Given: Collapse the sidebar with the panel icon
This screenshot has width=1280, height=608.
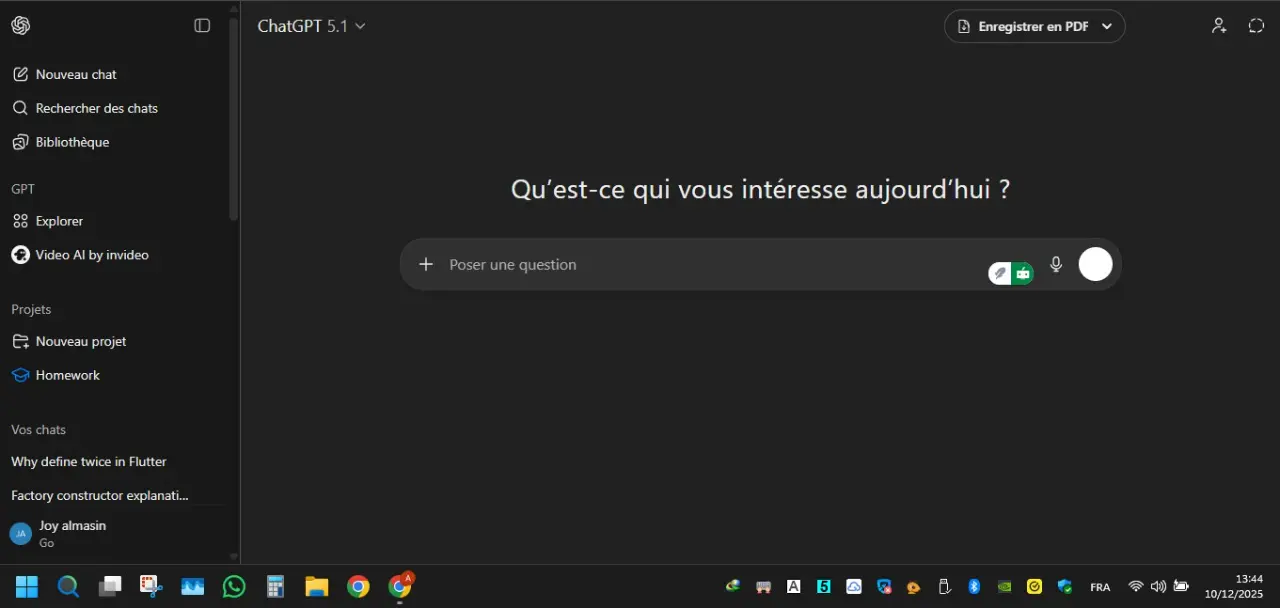Looking at the screenshot, I should click(202, 26).
